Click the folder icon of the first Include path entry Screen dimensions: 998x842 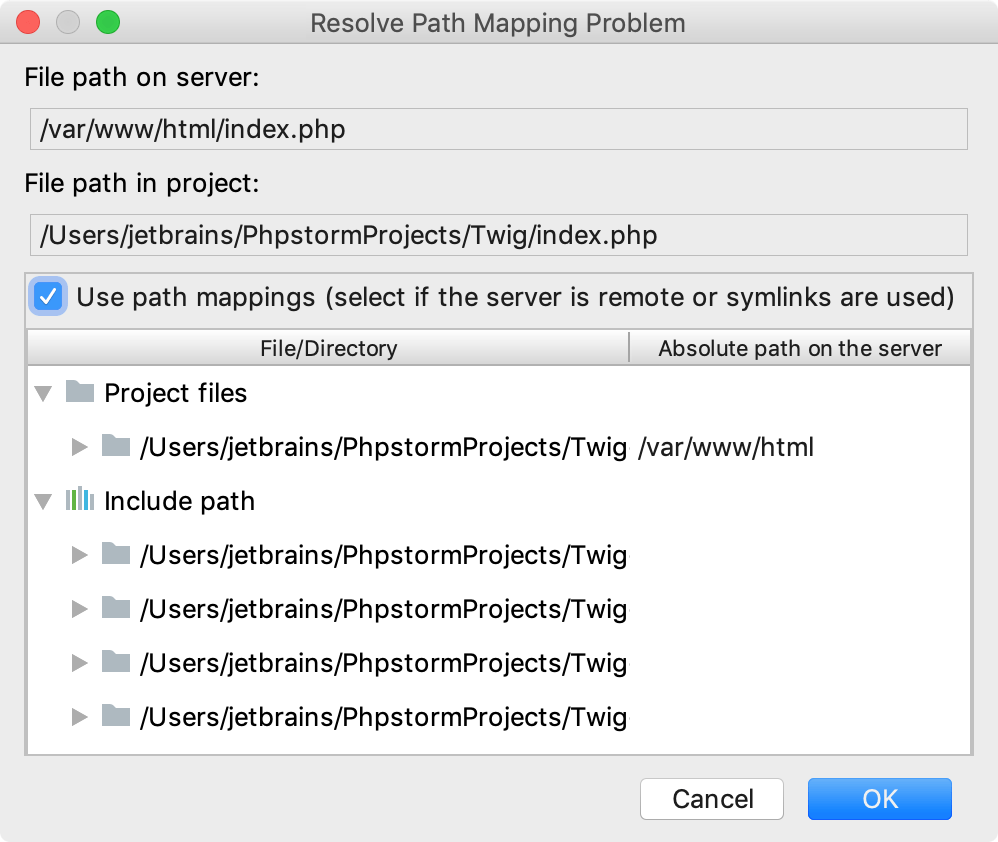116,555
